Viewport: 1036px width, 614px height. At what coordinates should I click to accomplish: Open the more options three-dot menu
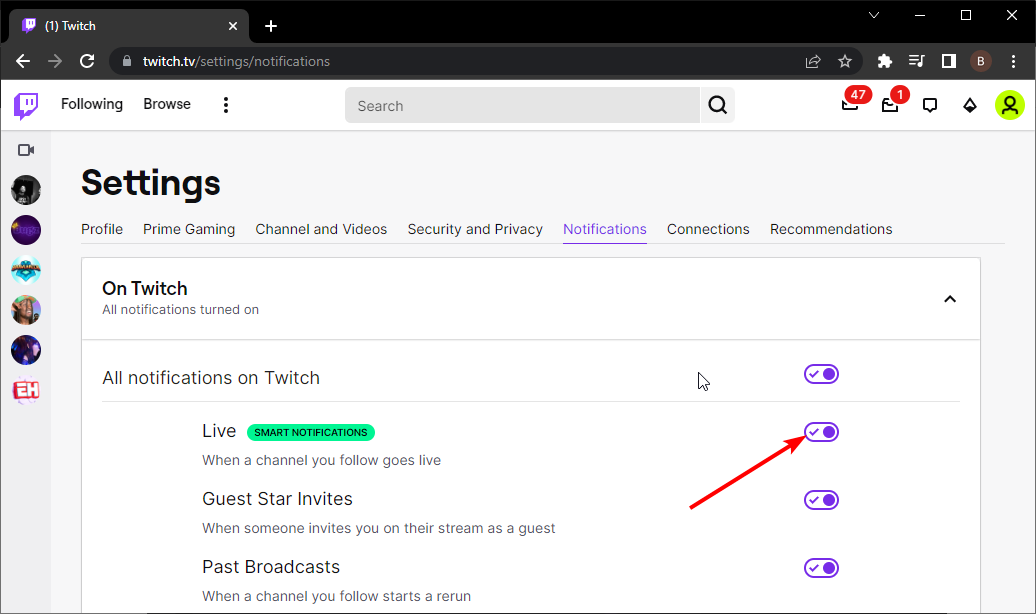(x=226, y=105)
